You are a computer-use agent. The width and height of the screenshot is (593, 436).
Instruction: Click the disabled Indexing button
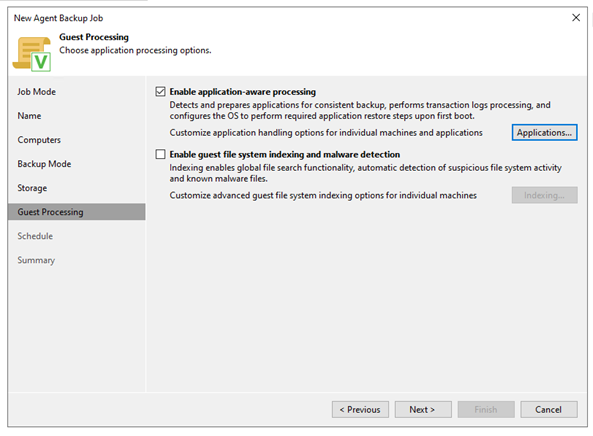544,195
